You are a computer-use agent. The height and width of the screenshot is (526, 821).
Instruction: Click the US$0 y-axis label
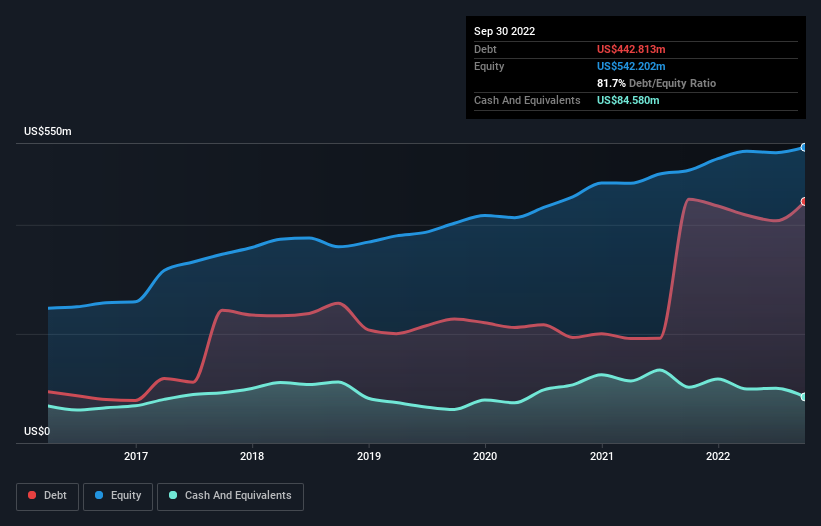point(37,431)
